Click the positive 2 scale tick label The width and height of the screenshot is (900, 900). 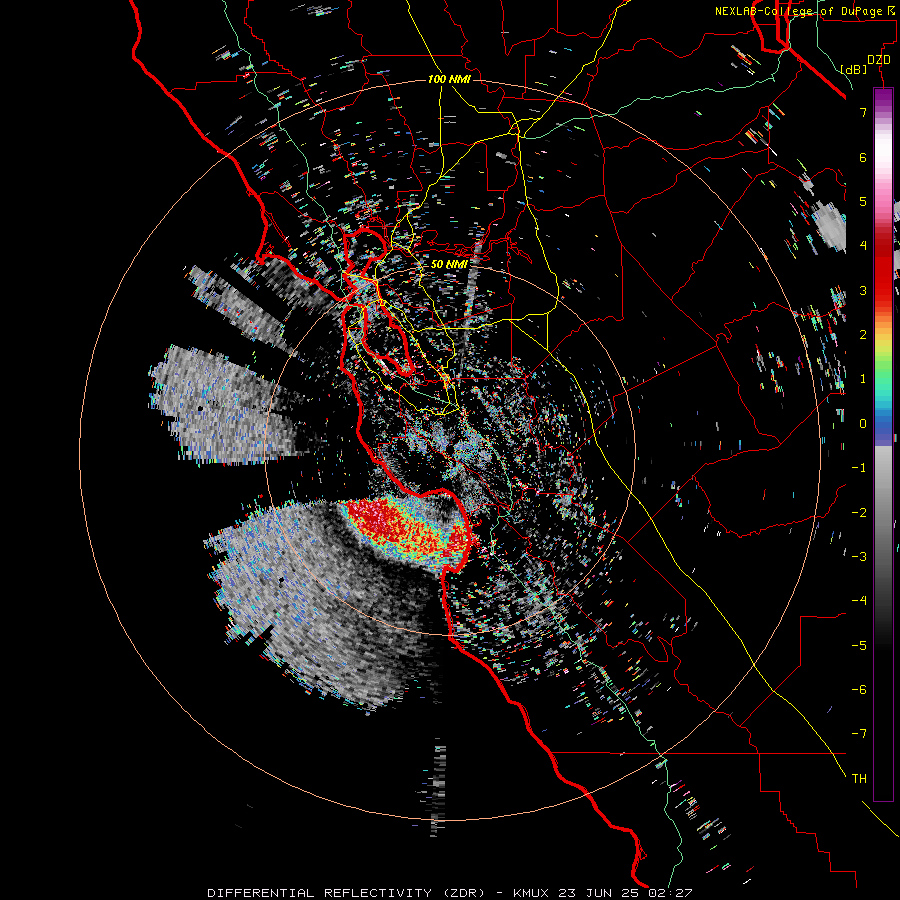(x=863, y=335)
